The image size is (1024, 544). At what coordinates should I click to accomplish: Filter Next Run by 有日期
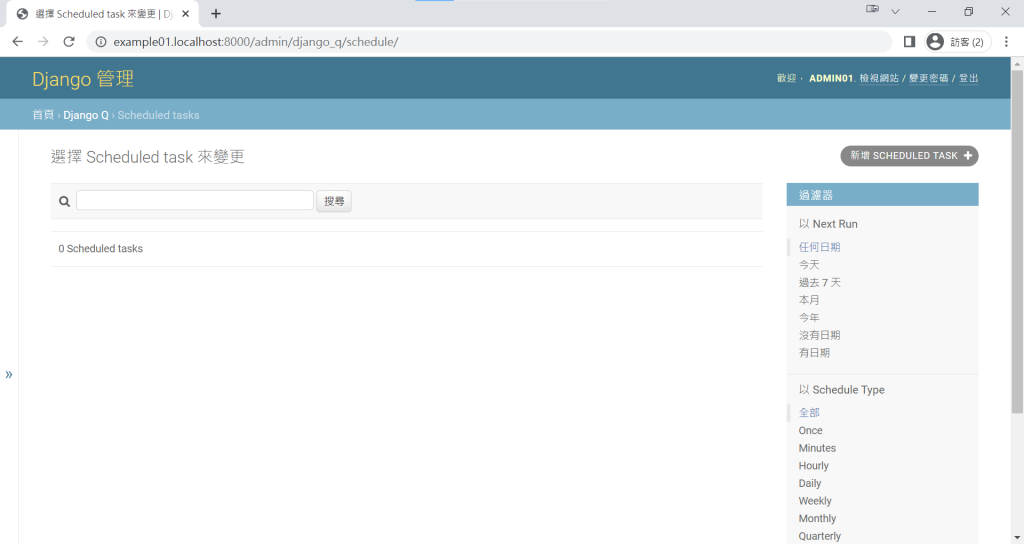tap(814, 353)
